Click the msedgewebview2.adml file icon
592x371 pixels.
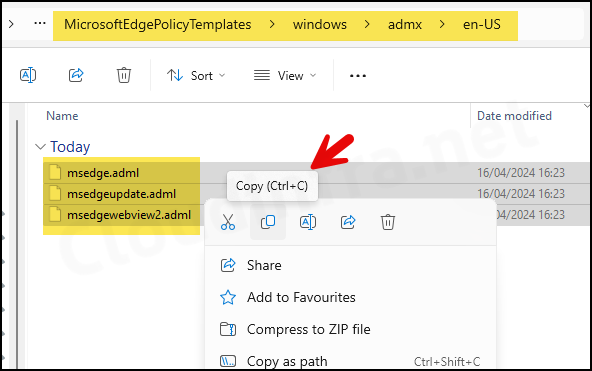pos(55,215)
